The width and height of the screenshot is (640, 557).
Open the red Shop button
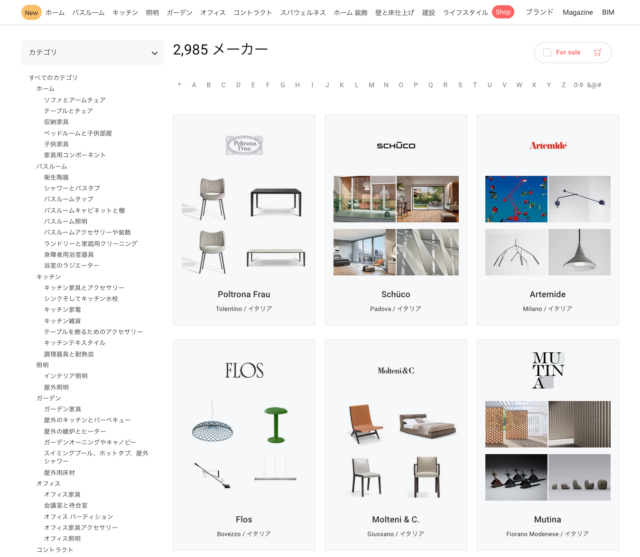[x=503, y=12]
